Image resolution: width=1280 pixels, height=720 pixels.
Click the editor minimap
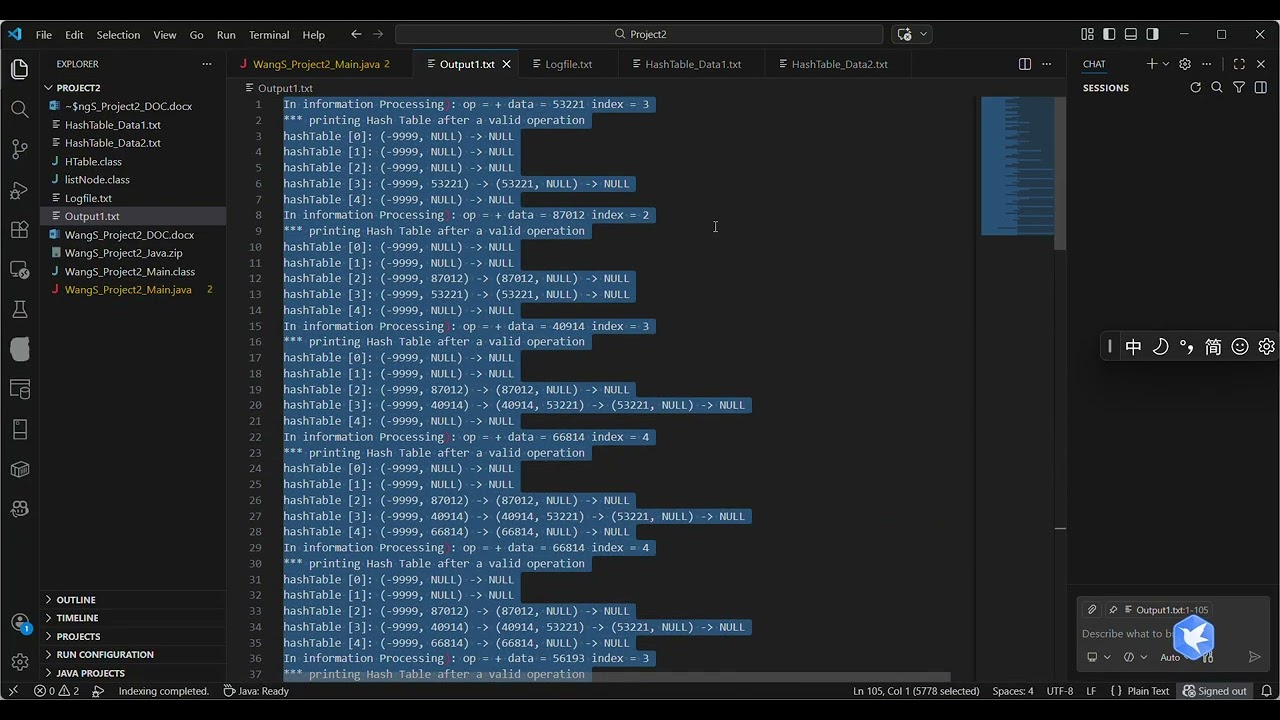[1017, 166]
